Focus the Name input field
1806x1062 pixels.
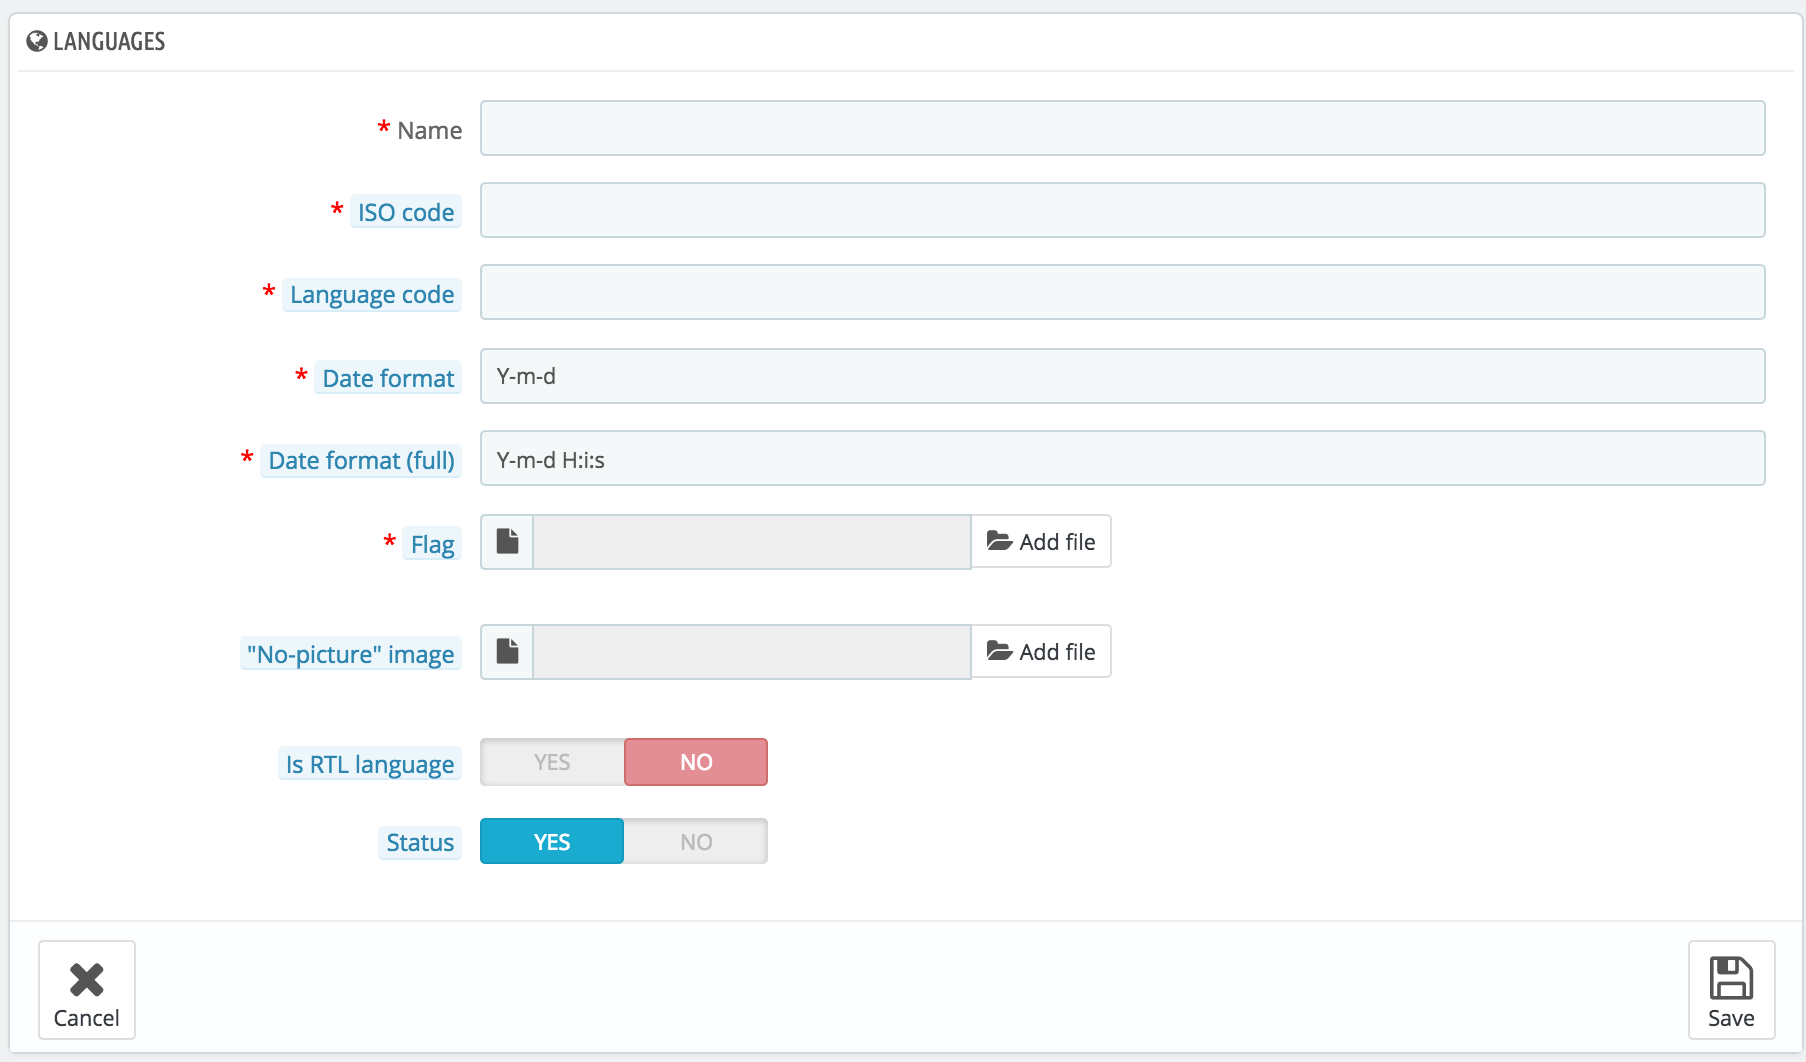pos(1122,128)
